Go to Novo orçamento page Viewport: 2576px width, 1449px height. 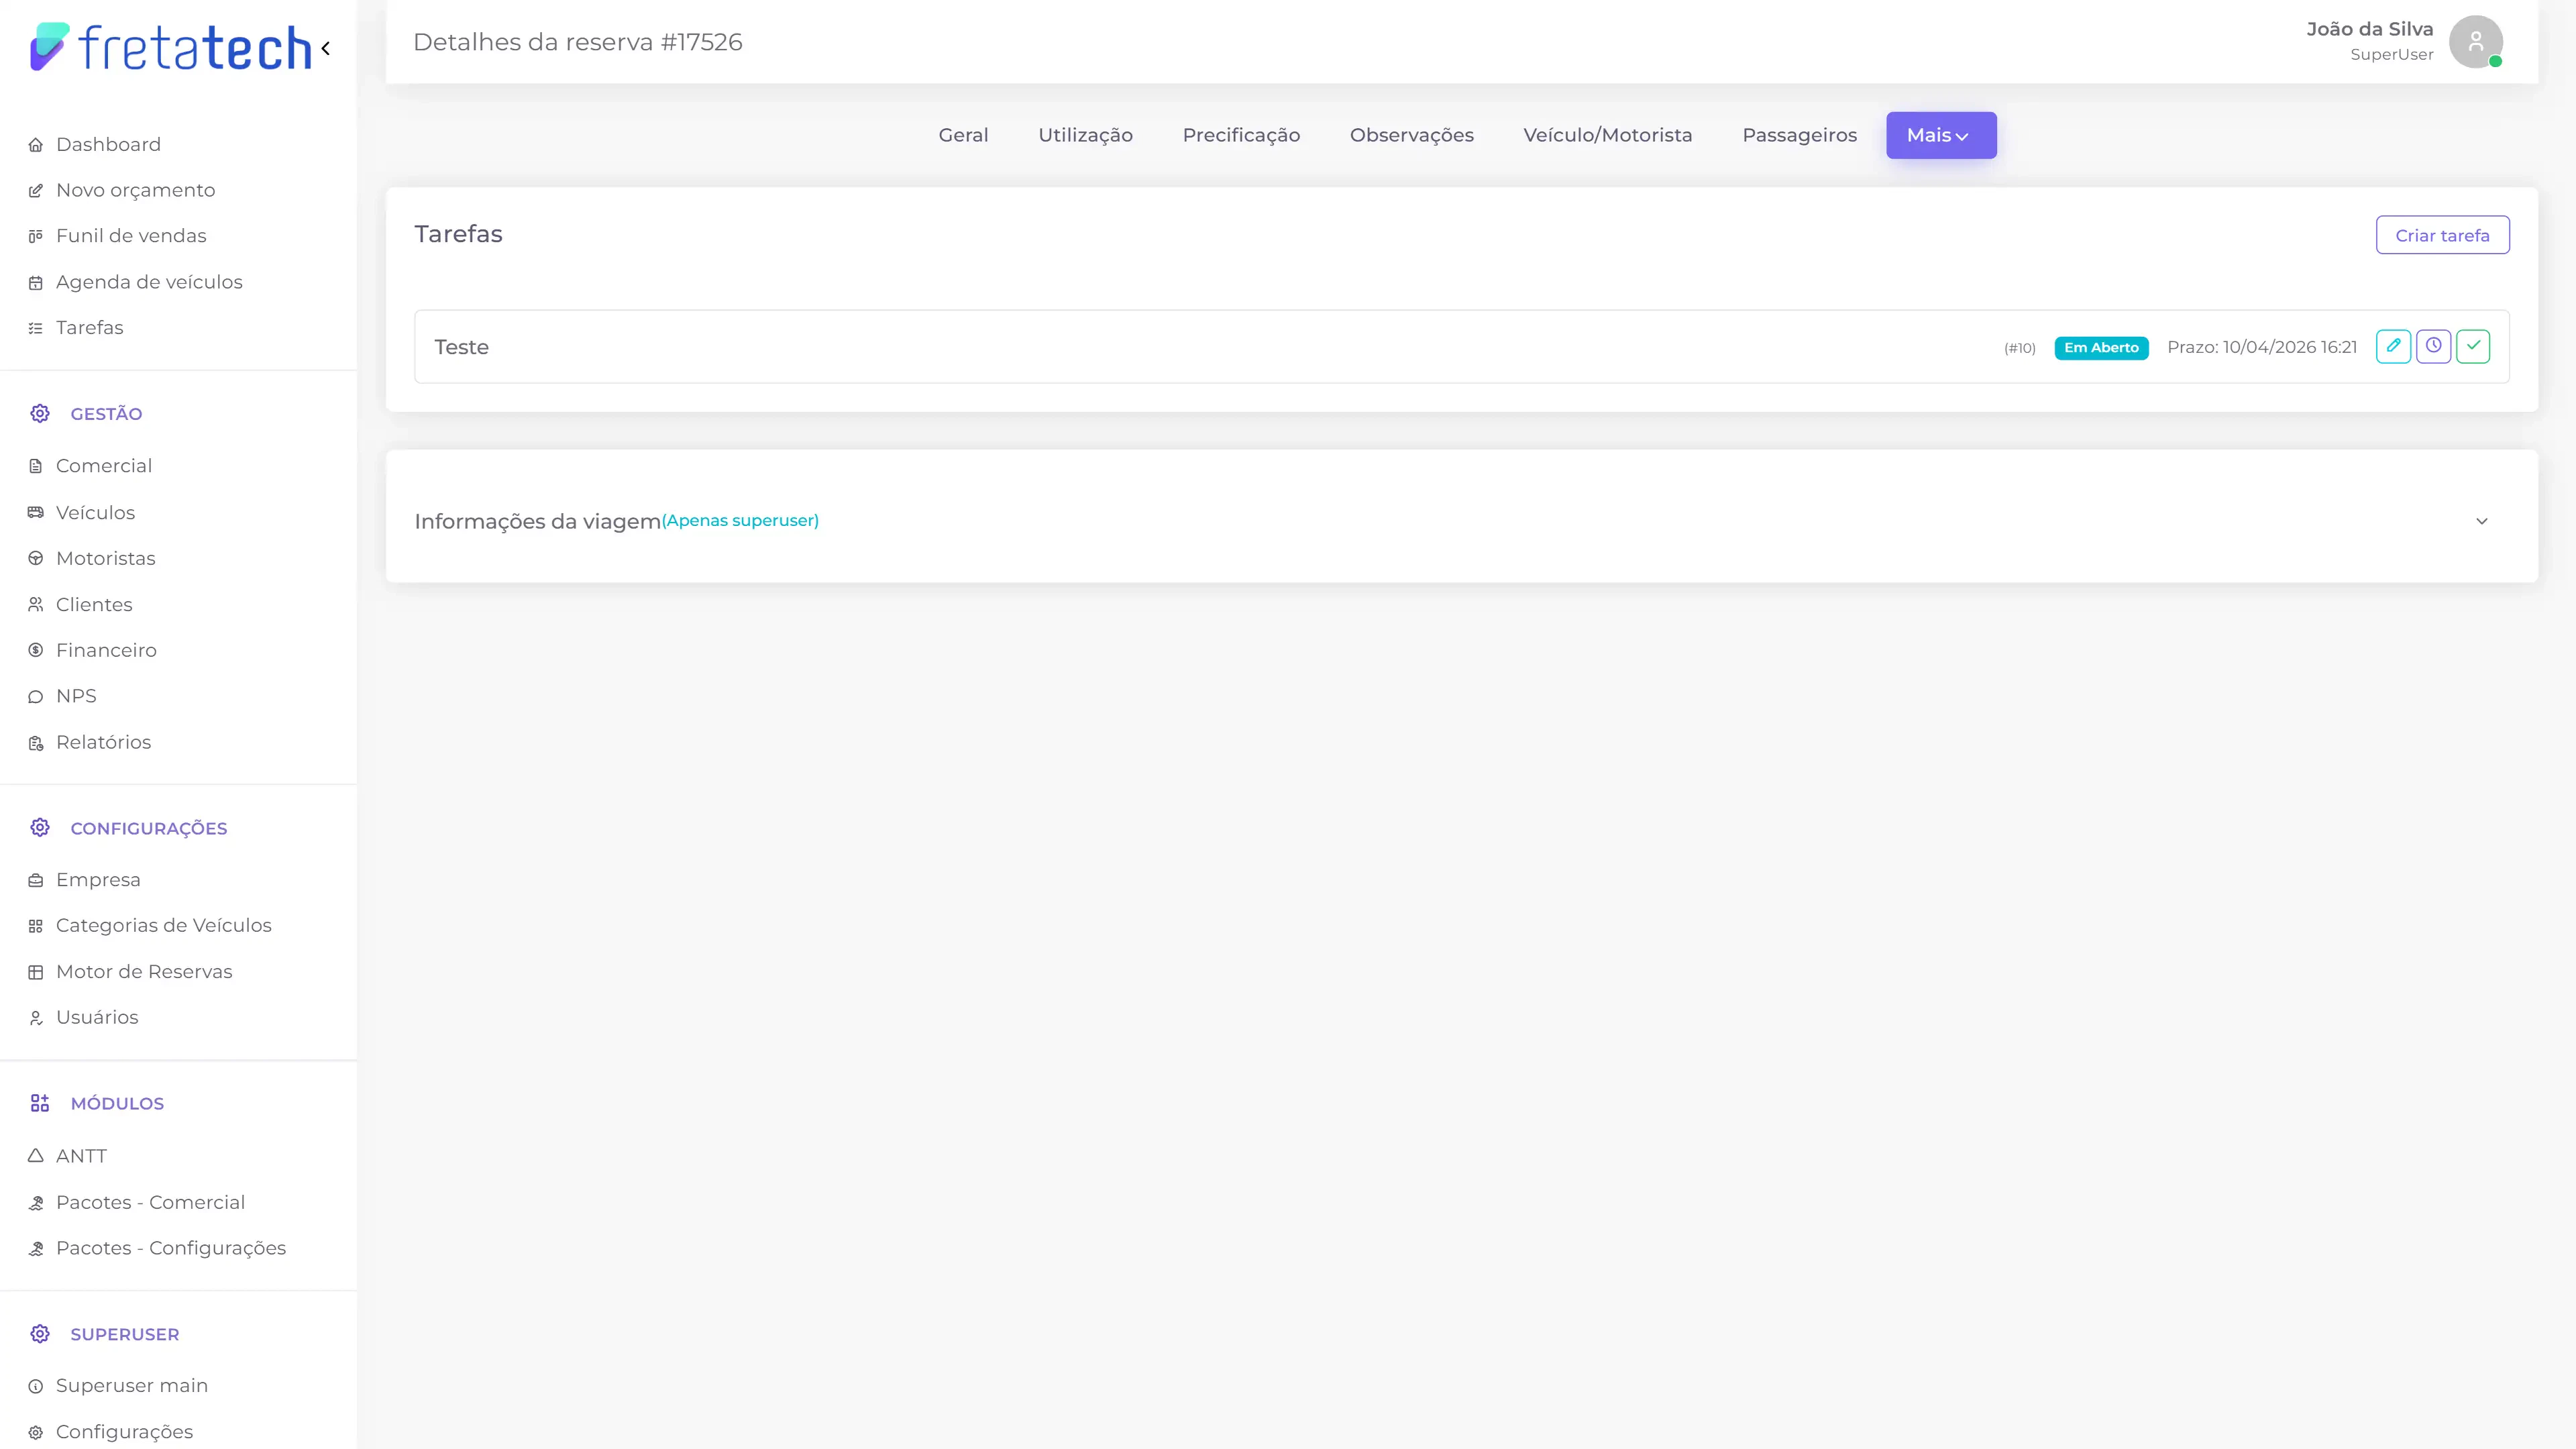(x=135, y=191)
